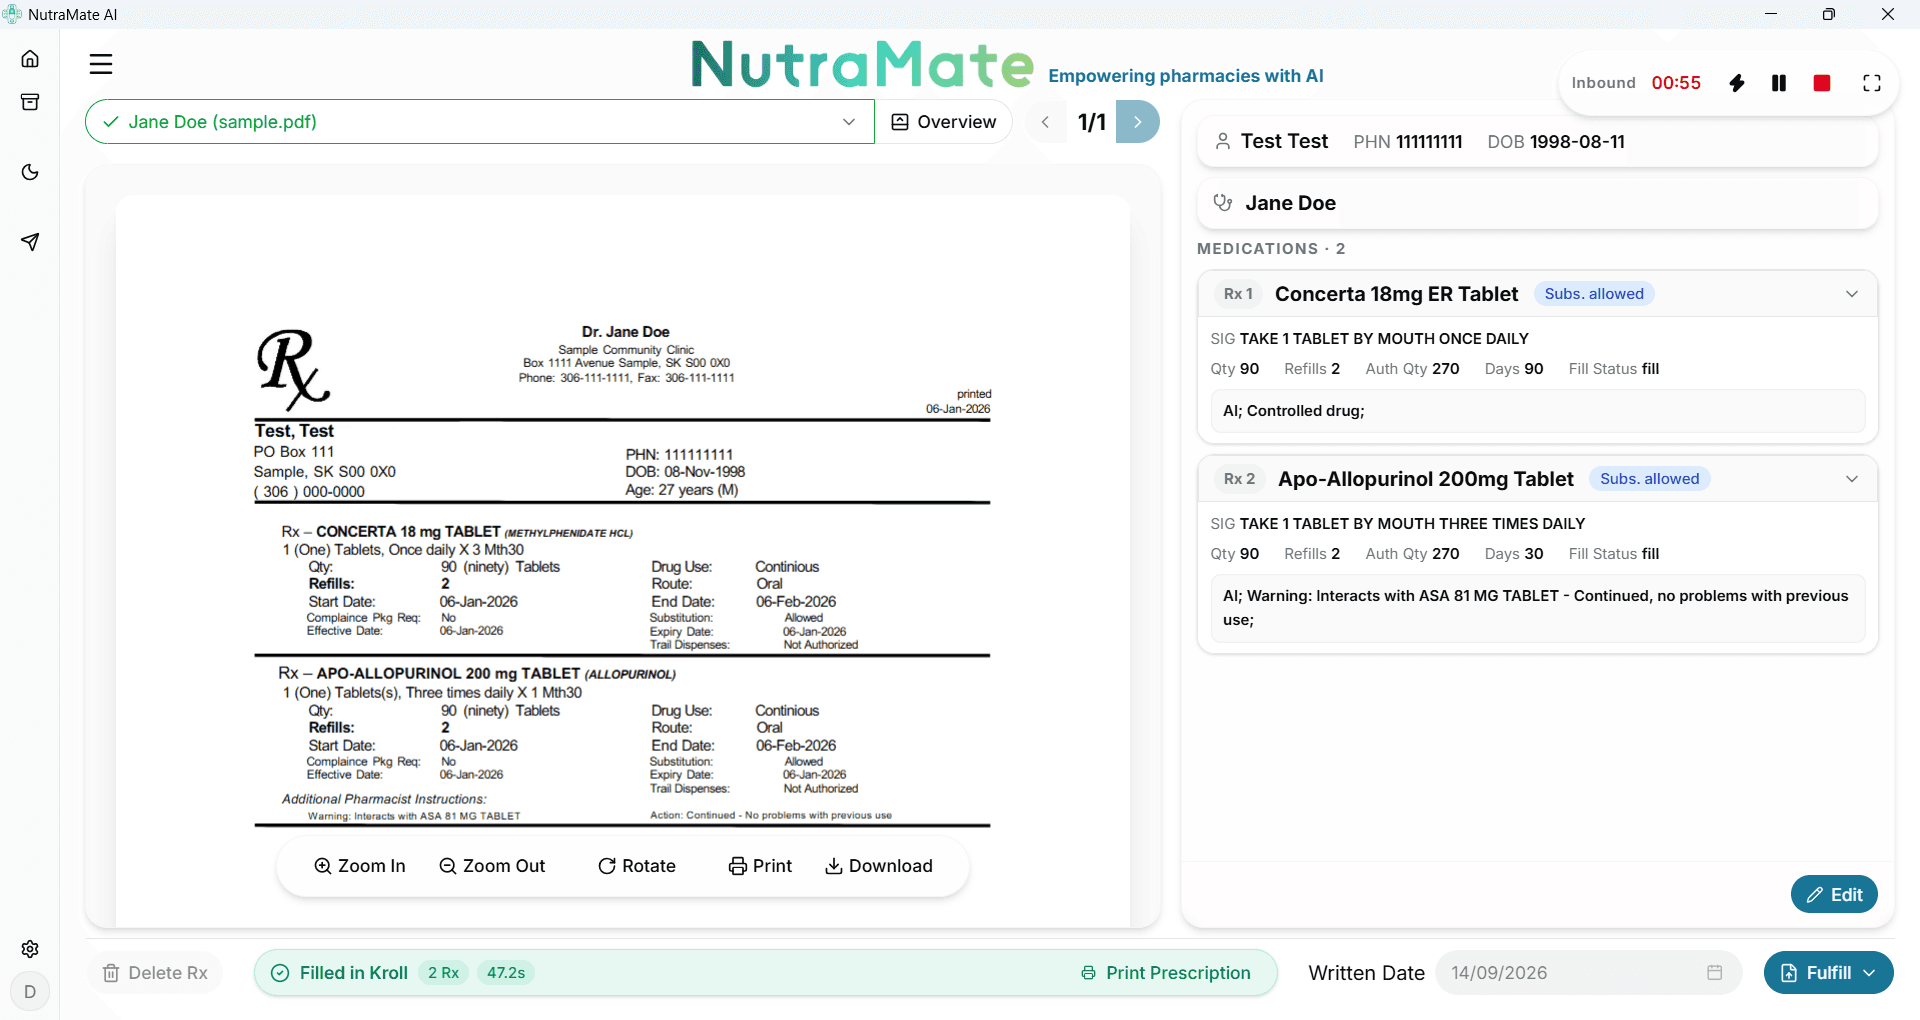Viewport: 1920px width, 1020px height.
Task: Open the hamburger menu
Action: (101, 64)
